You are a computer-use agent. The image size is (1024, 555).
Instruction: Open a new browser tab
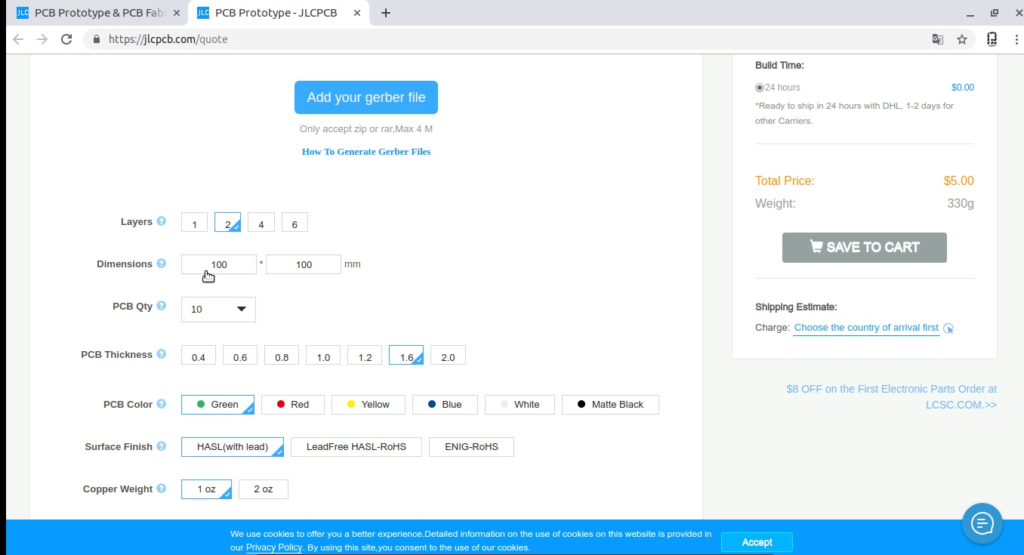coord(385,13)
